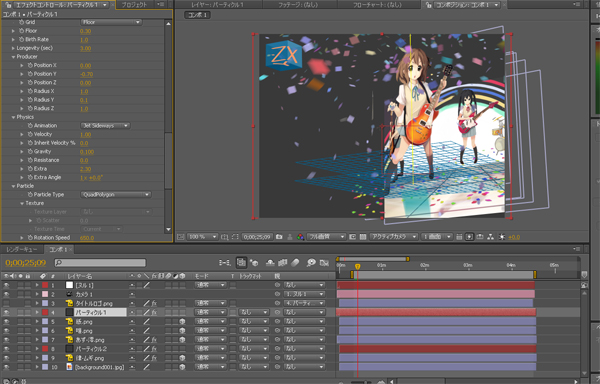Viewport: 600px width, 384px height.
Task: Click the Rotation Speed value 650.0
Action: pyautogui.click(x=87, y=238)
